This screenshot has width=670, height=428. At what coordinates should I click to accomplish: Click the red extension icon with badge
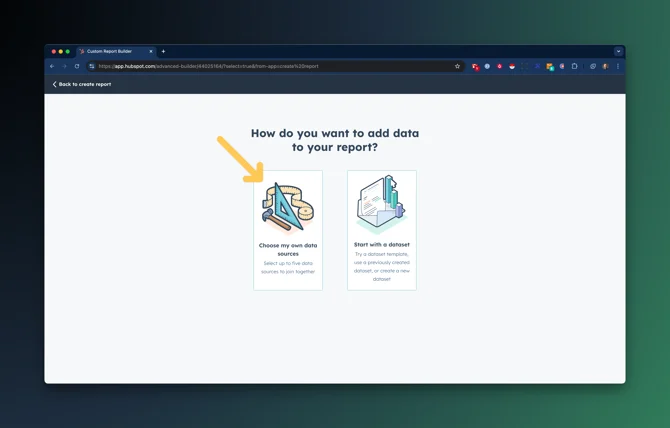click(475, 67)
